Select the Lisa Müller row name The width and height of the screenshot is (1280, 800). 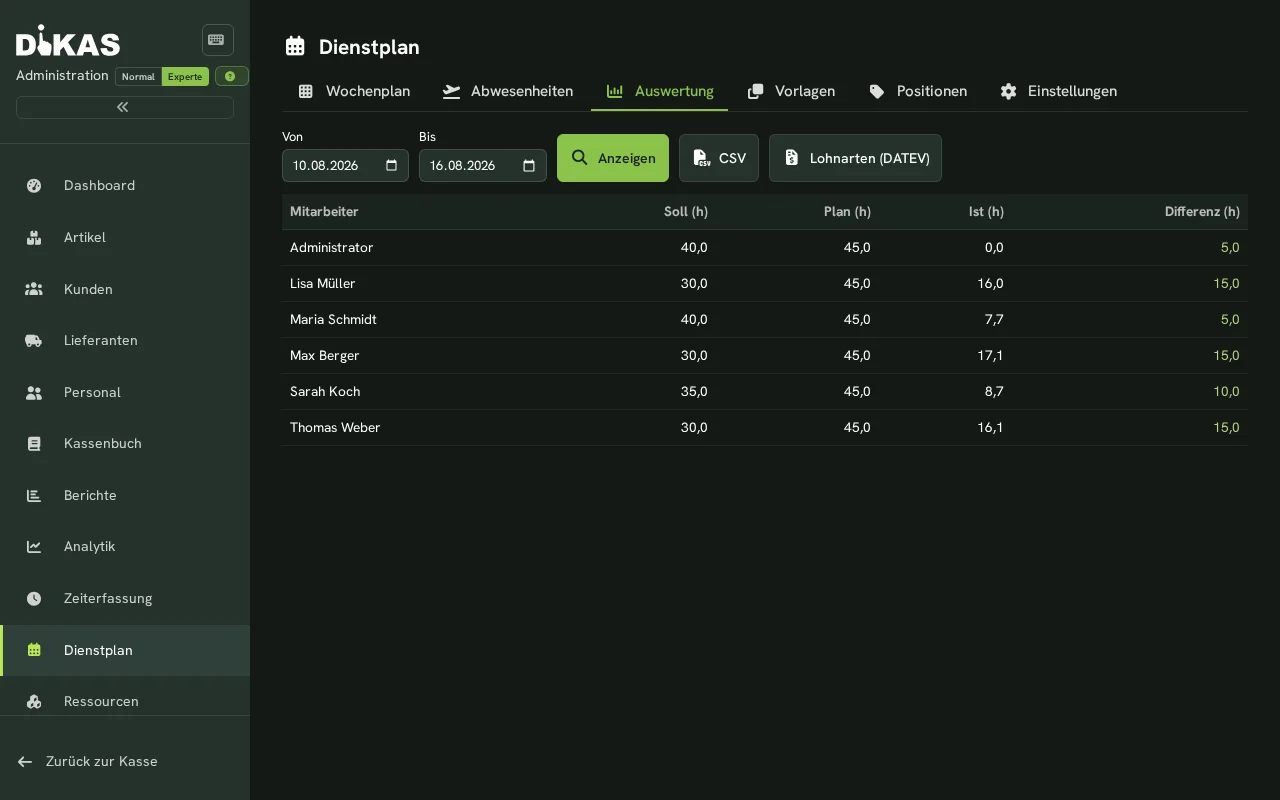[323, 283]
